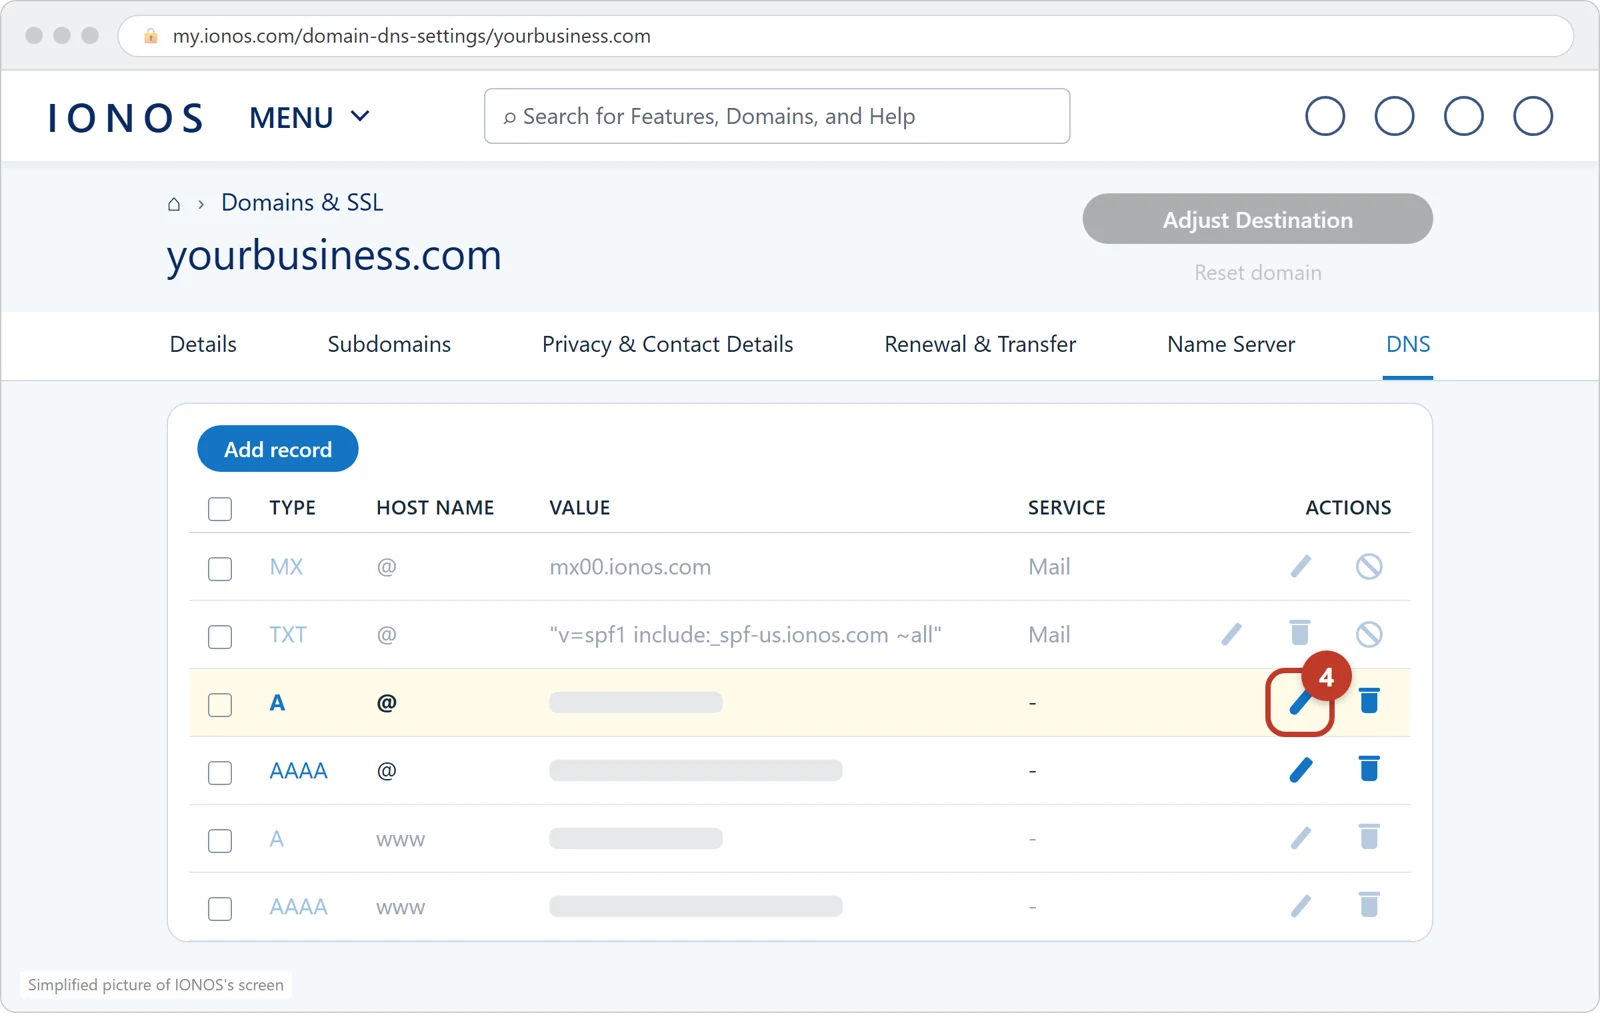Edit the A record for host @
The height and width of the screenshot is (1013, 1600).
pos(1300,702)
